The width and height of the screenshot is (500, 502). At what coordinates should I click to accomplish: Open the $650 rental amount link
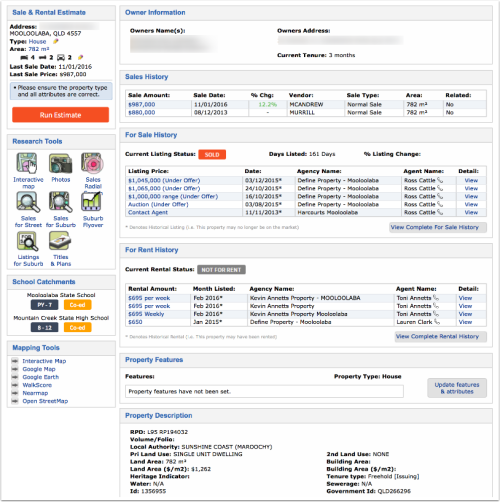[x=135, y=322]
